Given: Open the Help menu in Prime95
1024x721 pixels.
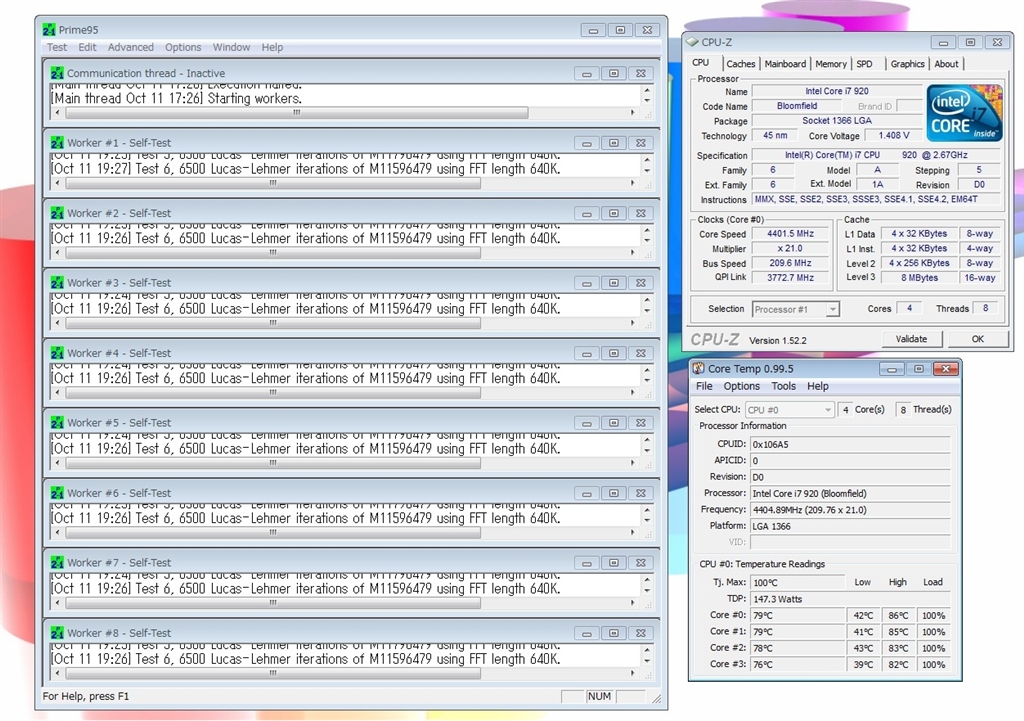Looking at the screenshot, I should tap(272, 47).
